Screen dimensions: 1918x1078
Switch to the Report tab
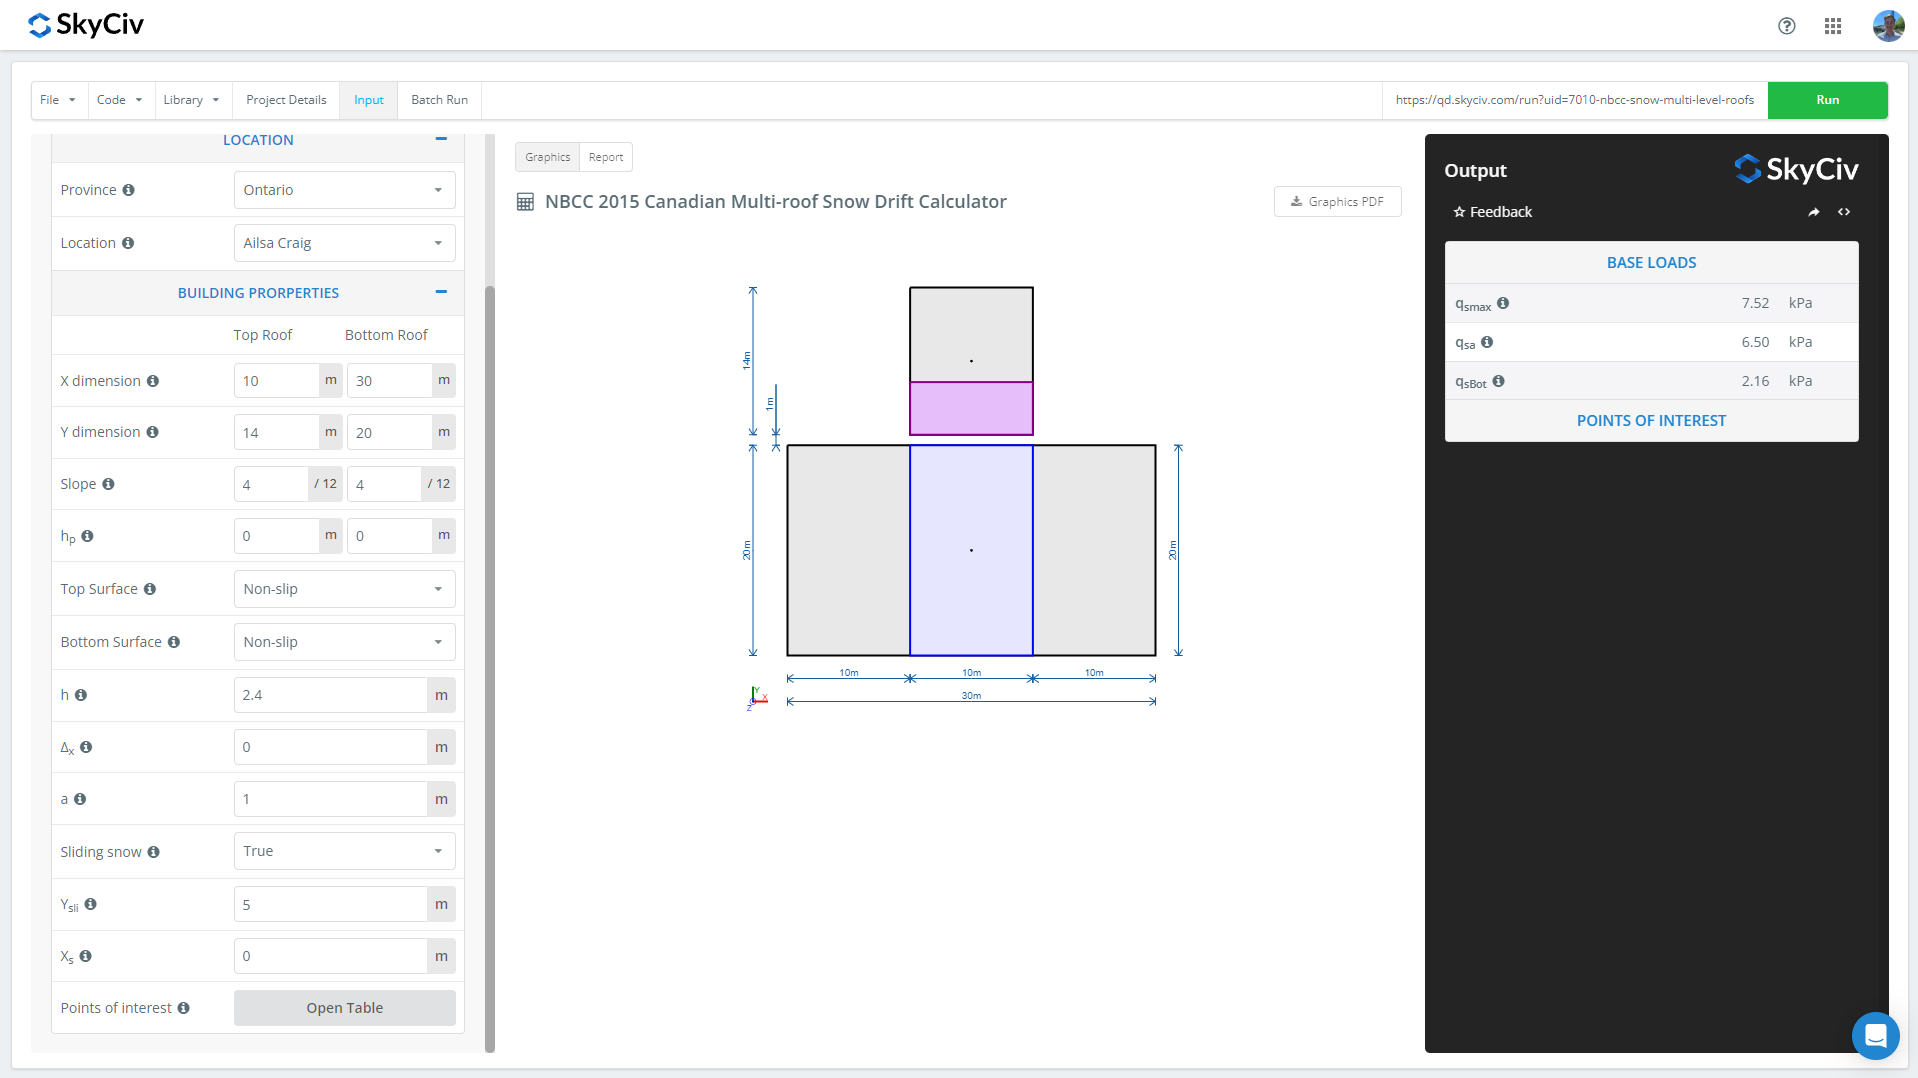(605, 157)
